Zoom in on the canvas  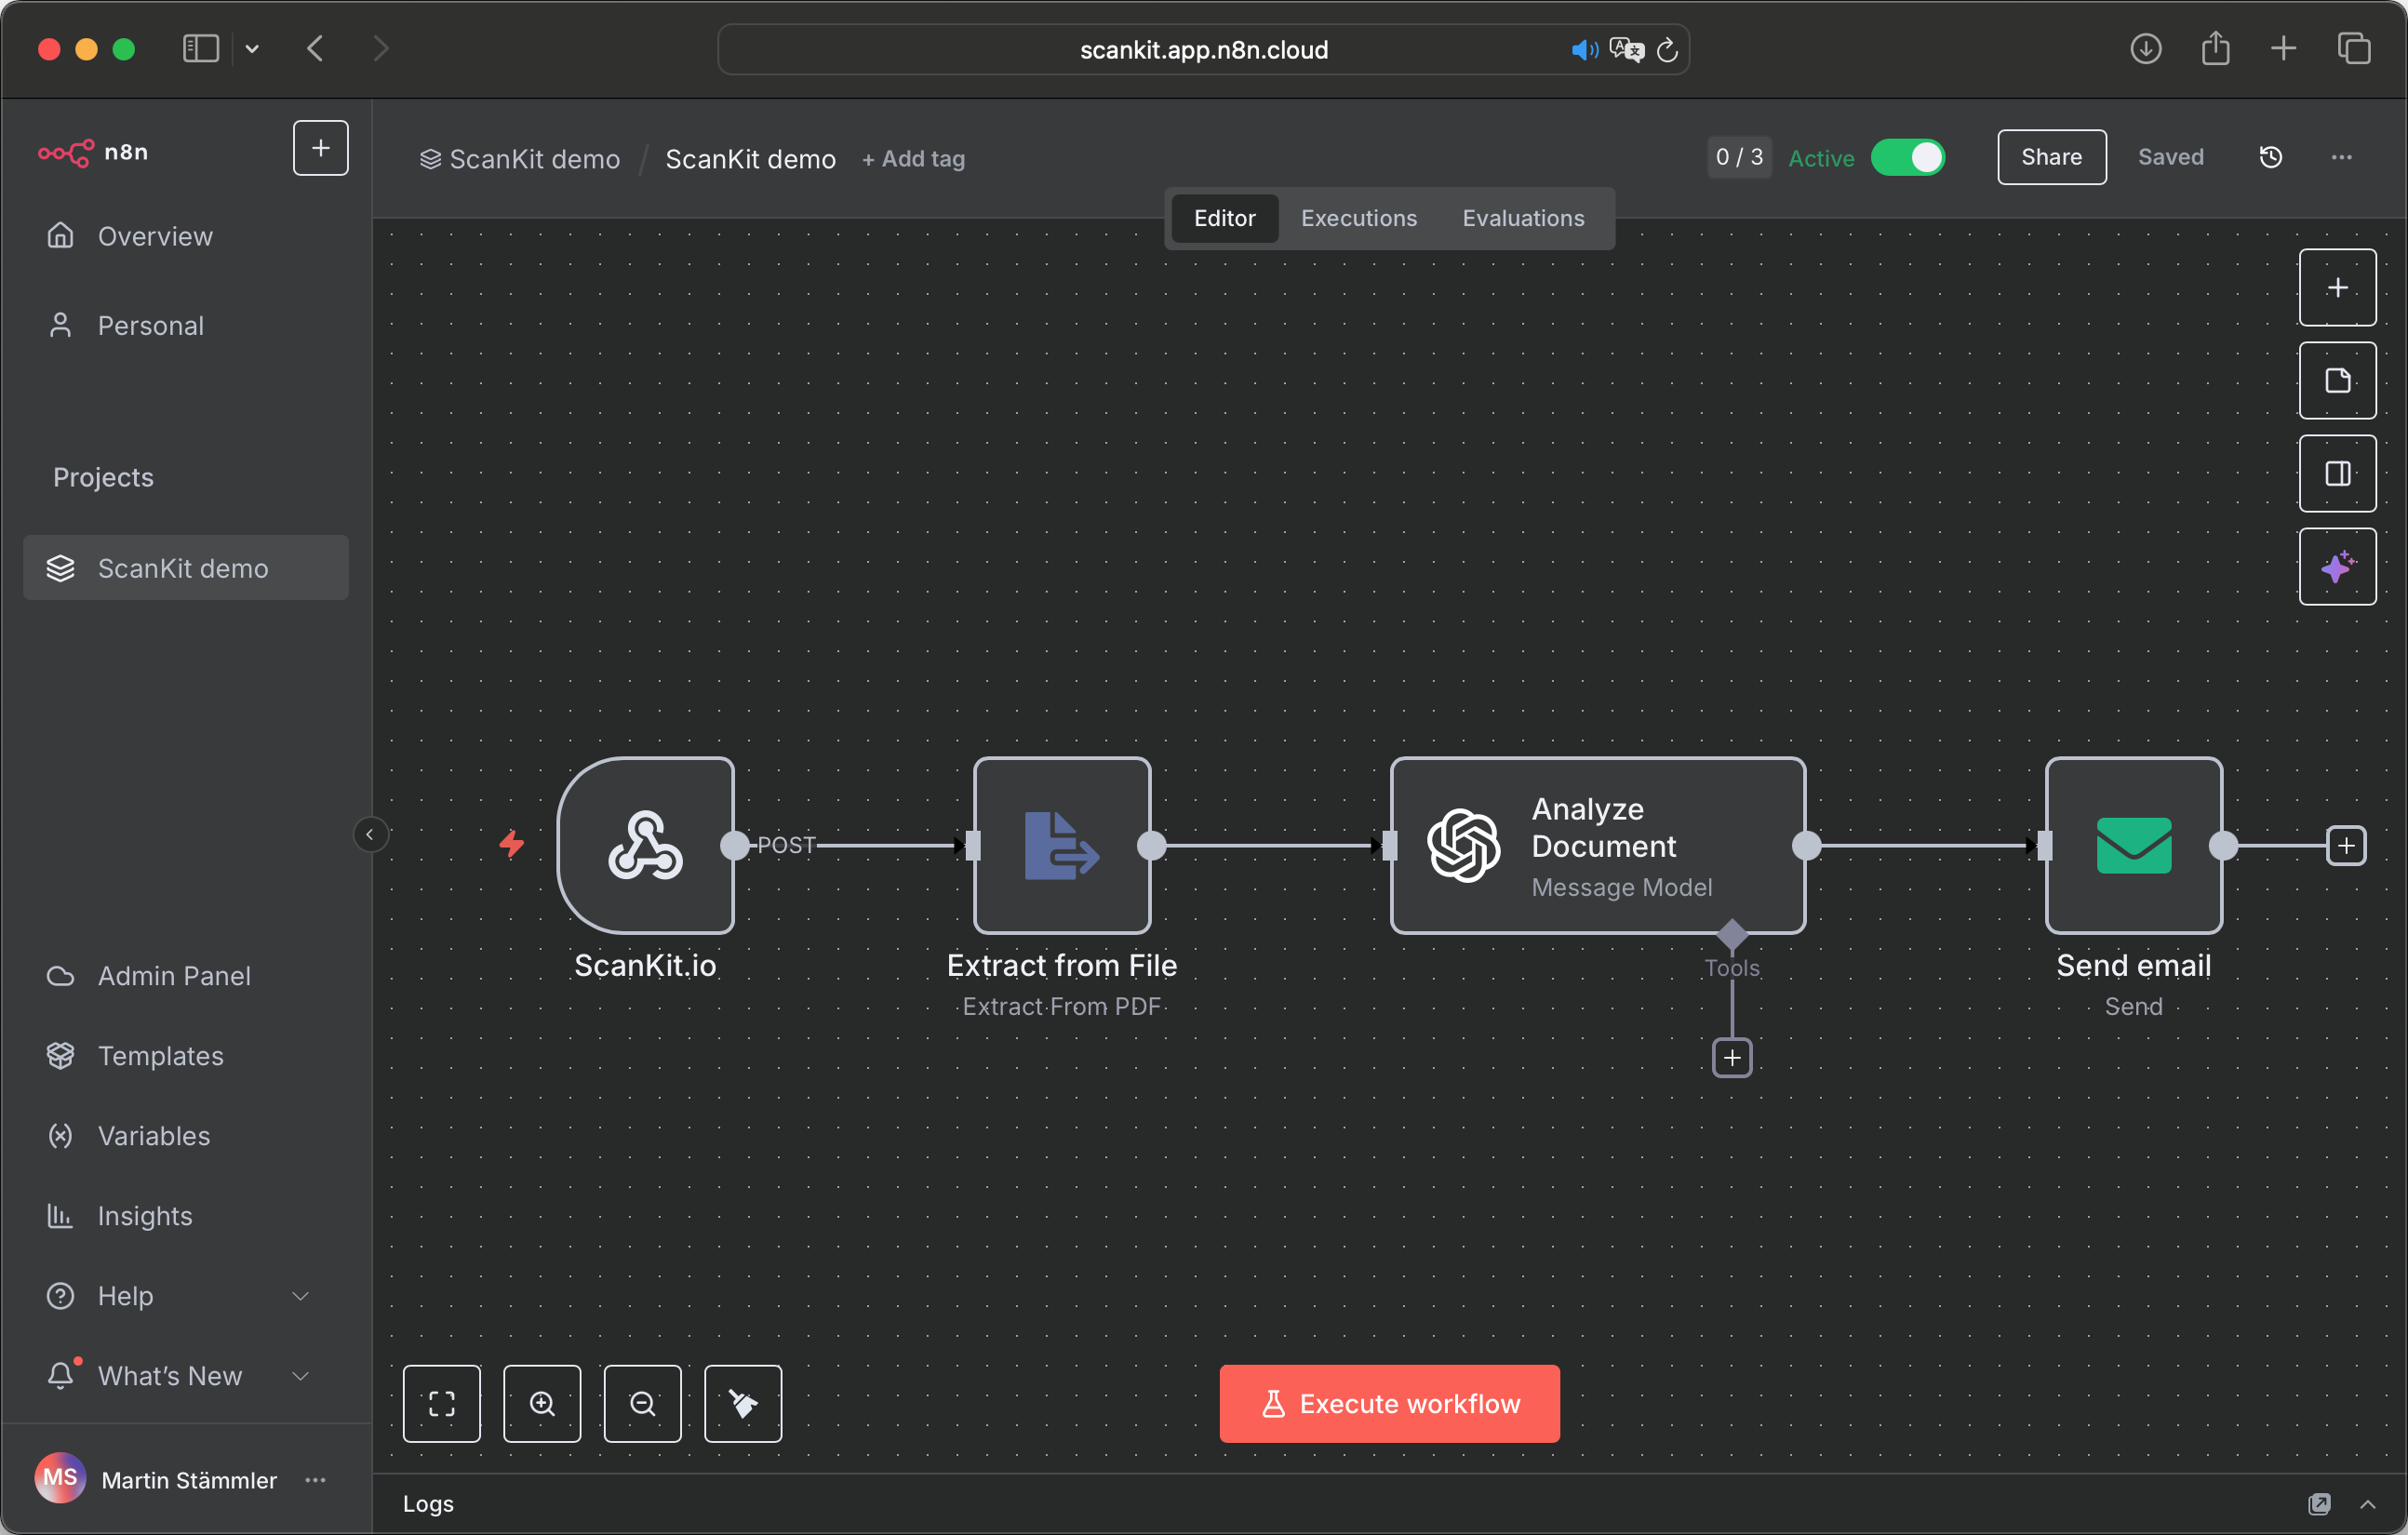click(x=542, y=1403)
